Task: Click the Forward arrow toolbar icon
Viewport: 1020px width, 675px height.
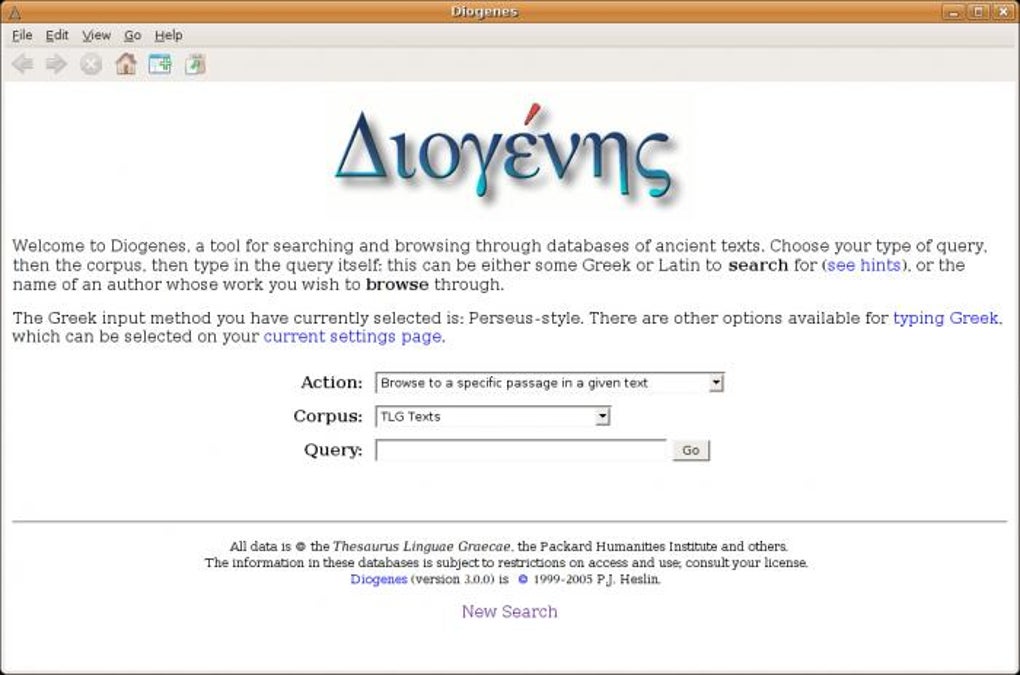Action: click(57, 64)
